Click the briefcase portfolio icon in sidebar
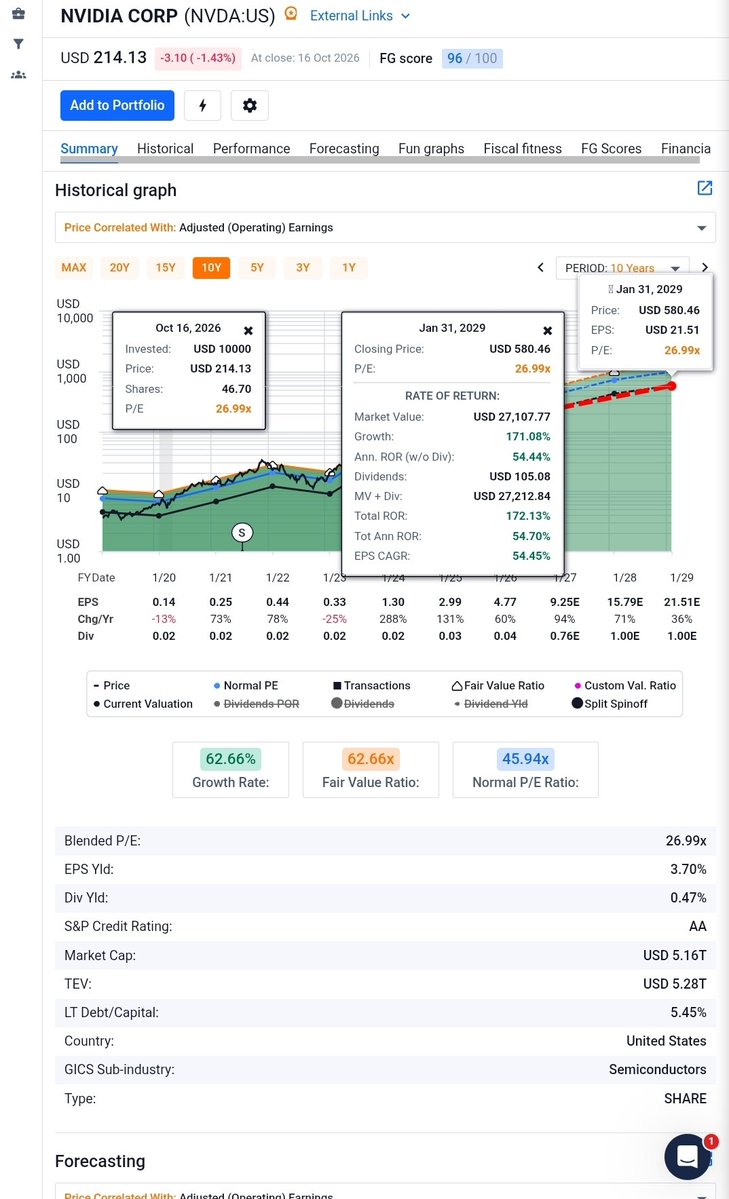 tap(18, 14)
